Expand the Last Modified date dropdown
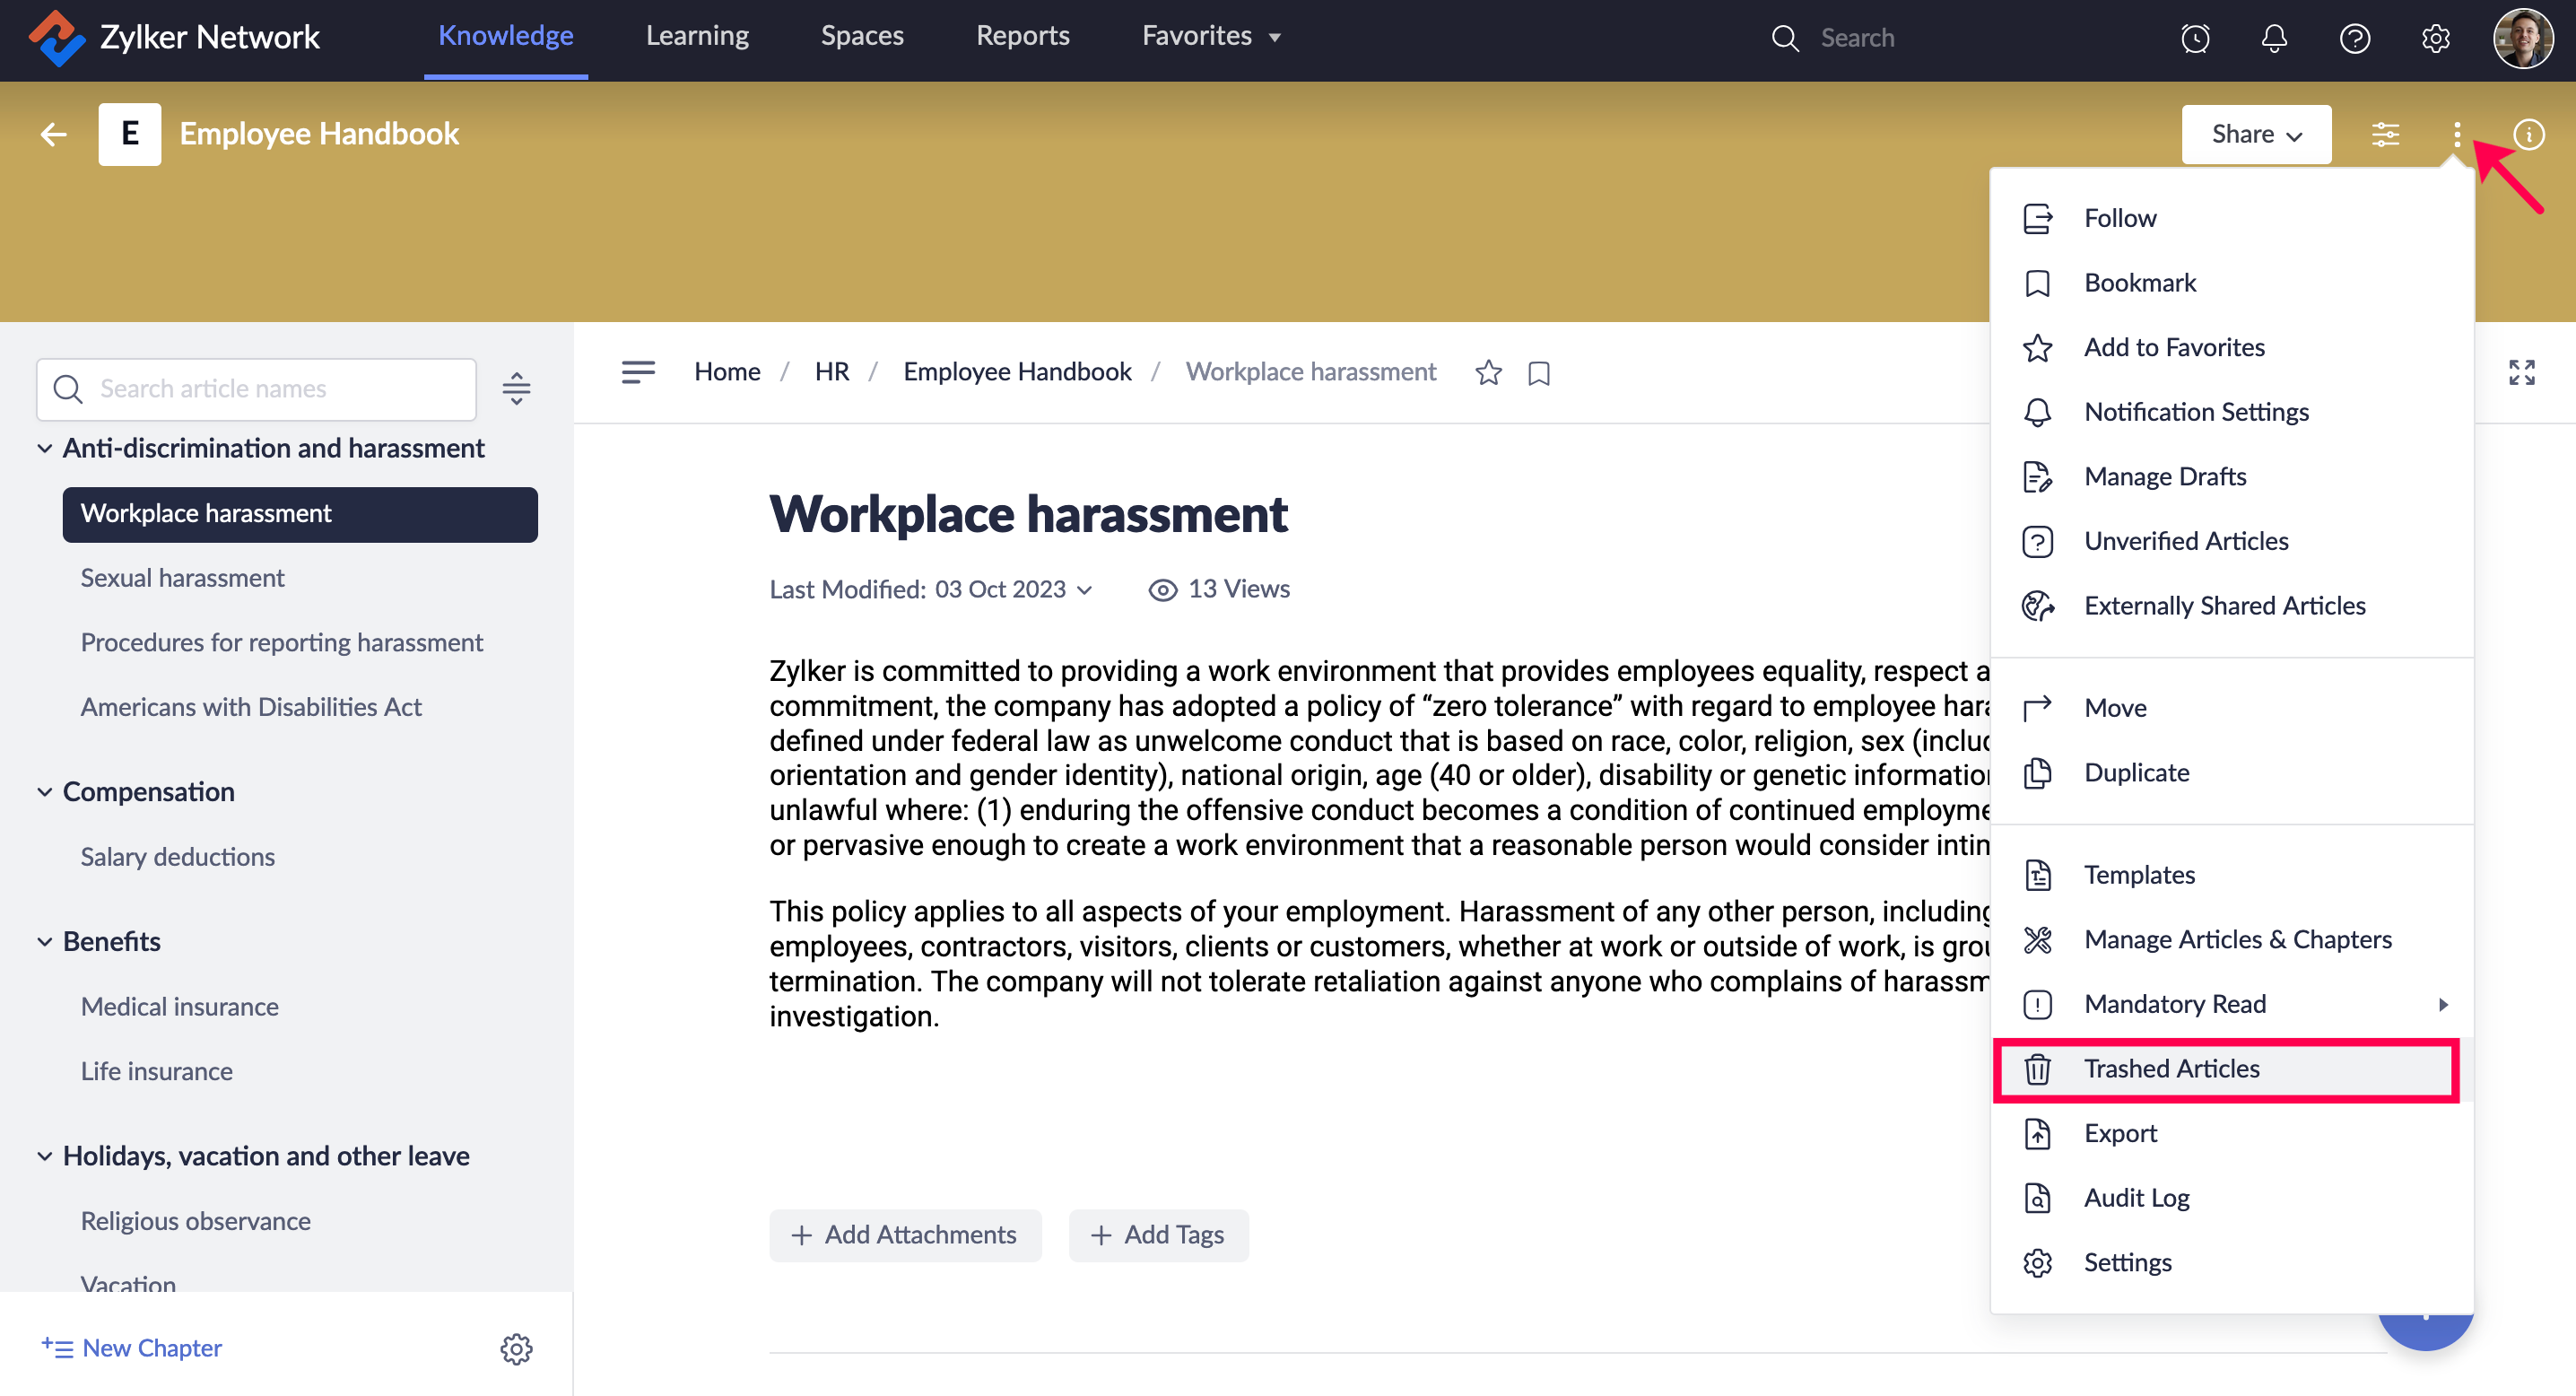2576x1396 pixels. (1084, 590)
